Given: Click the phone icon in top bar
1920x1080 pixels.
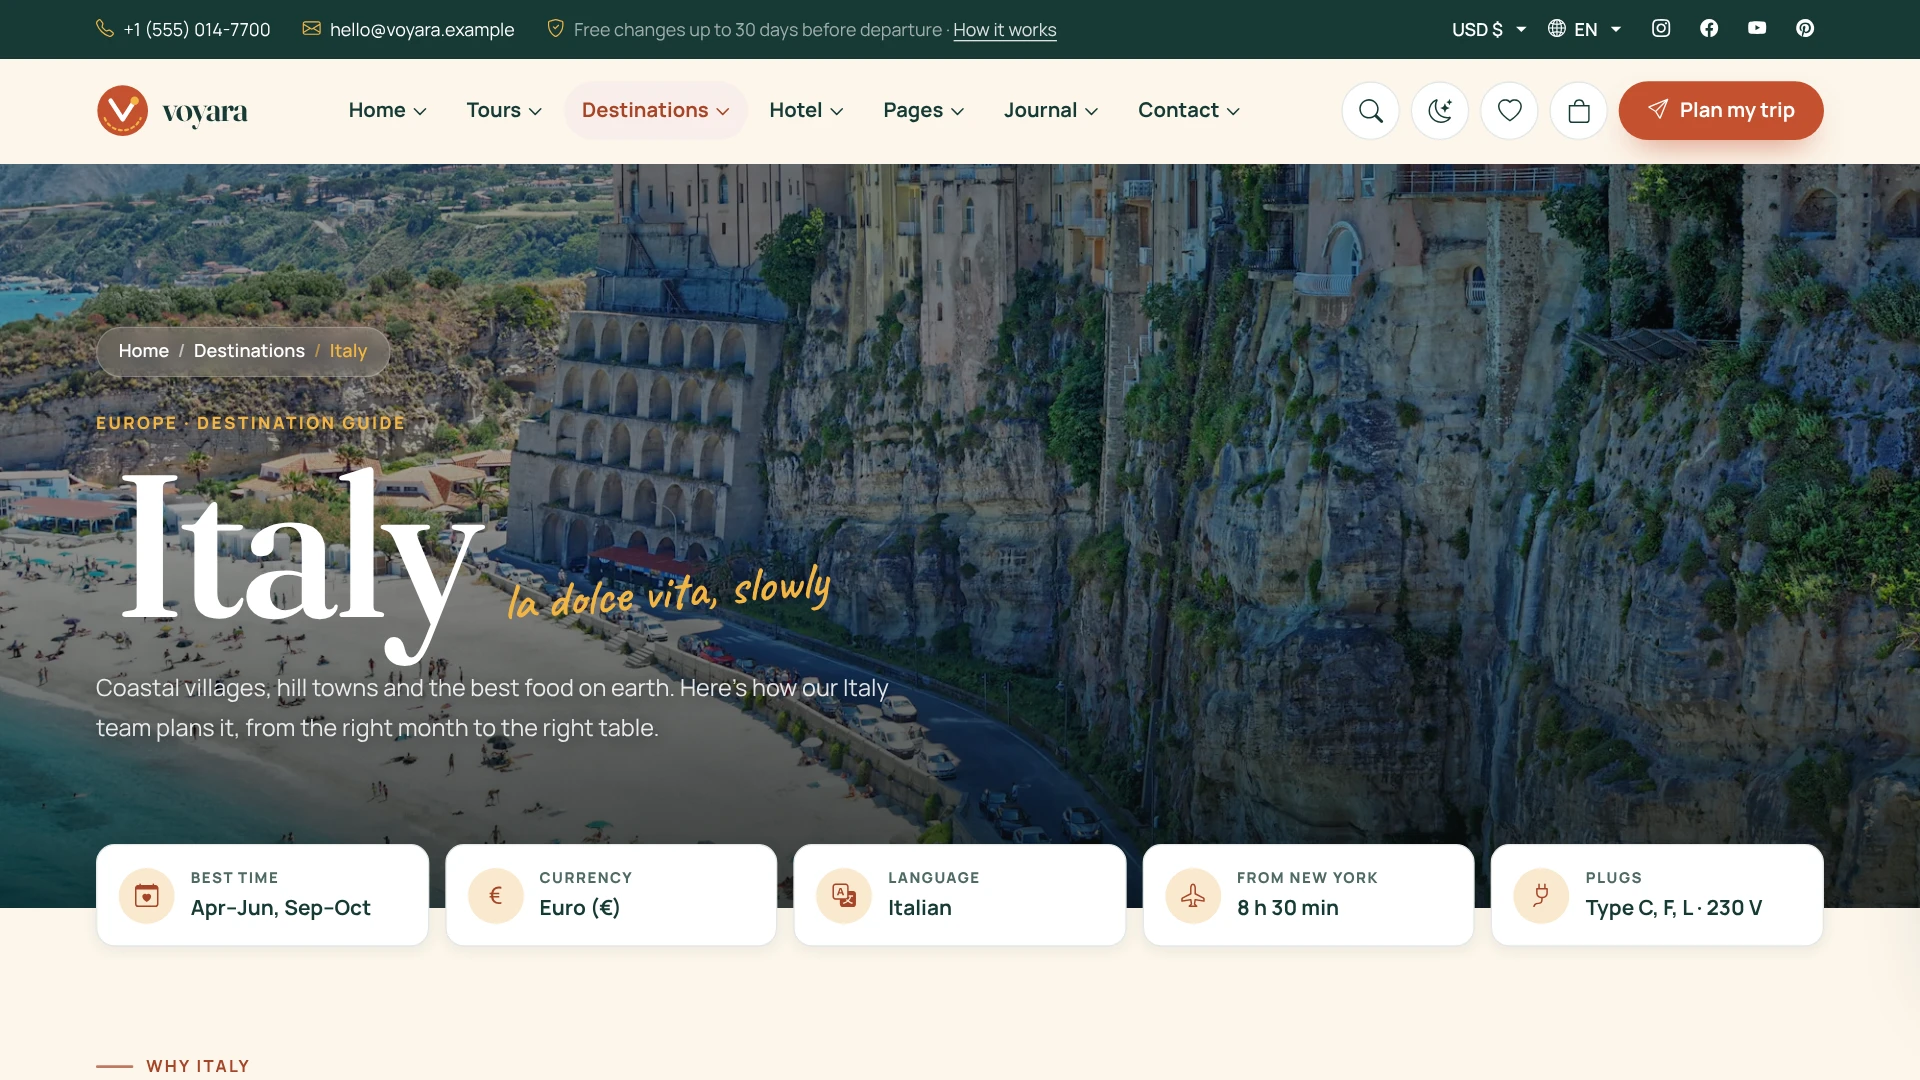Looking at the screenshot, I should click(105, 29).
